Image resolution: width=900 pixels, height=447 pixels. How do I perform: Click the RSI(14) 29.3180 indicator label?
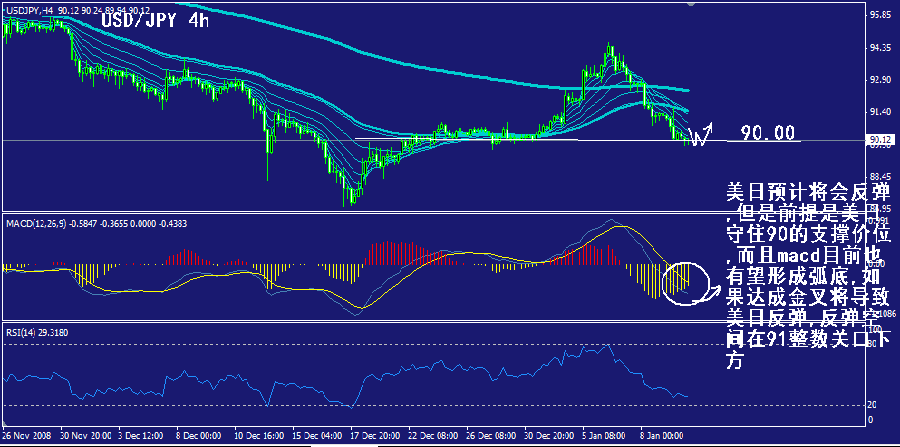(37, 331)
